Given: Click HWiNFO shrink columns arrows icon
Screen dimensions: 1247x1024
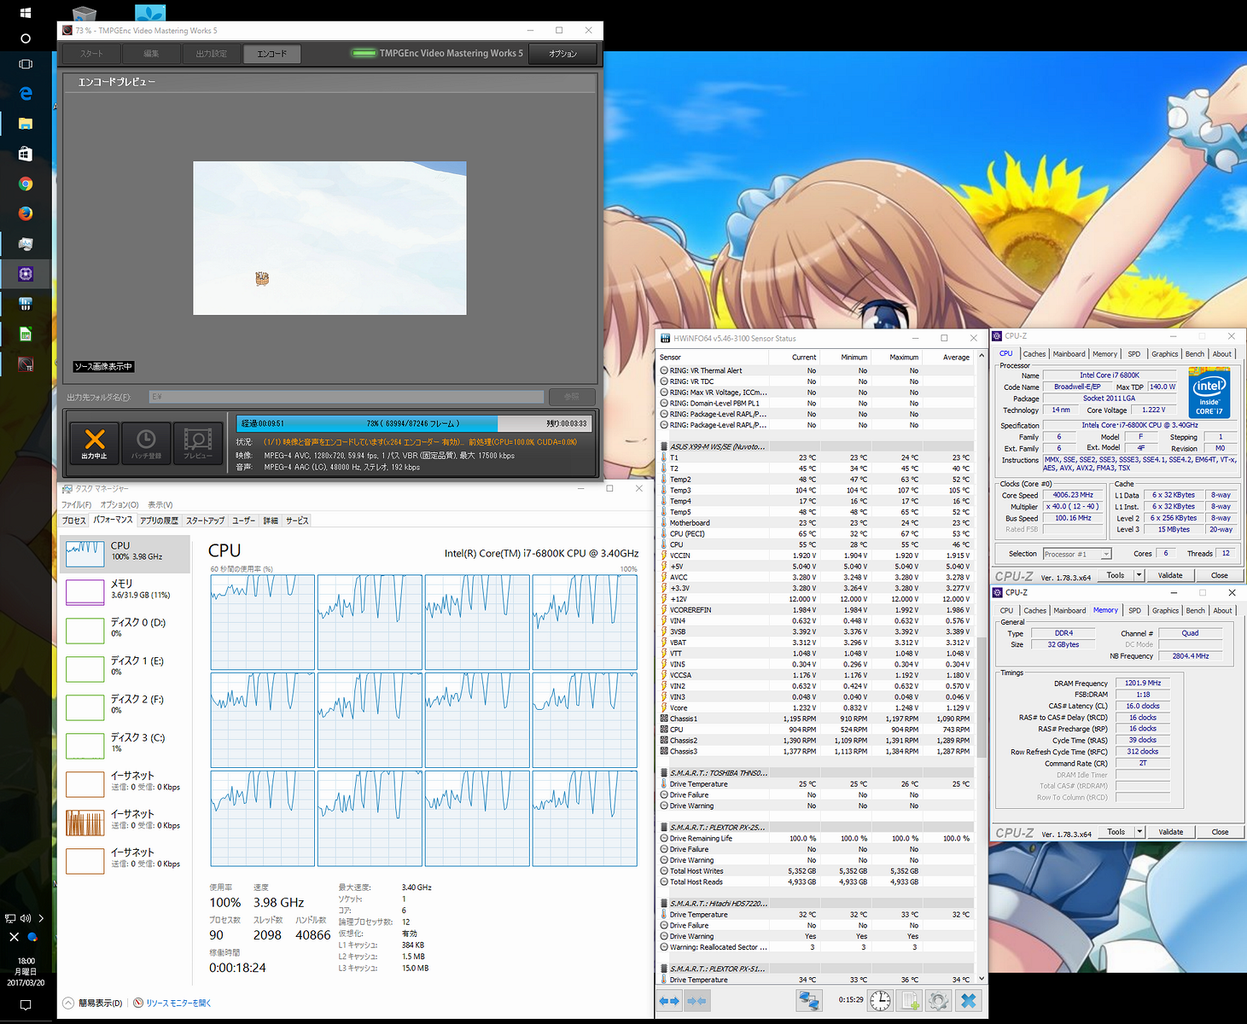Looking at the screenshot, I should pos(697,1000).
